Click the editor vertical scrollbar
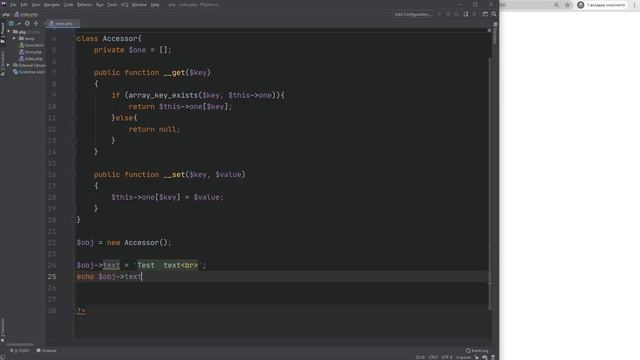640x360 pixels. tap(490, 184)
